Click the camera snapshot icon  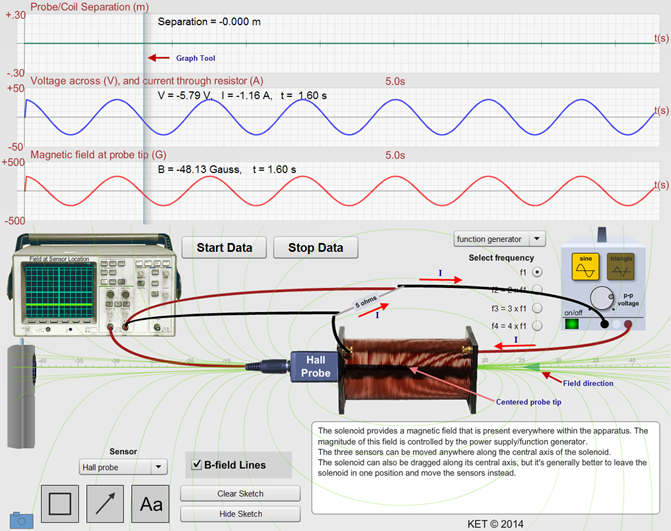[x=19, y=520]
